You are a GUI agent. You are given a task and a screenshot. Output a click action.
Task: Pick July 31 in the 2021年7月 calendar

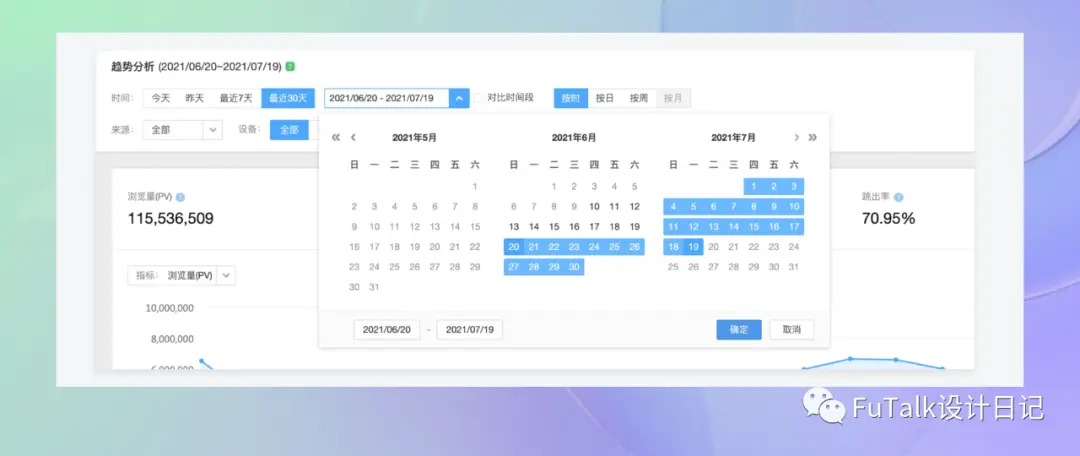[x=794, y=267]
